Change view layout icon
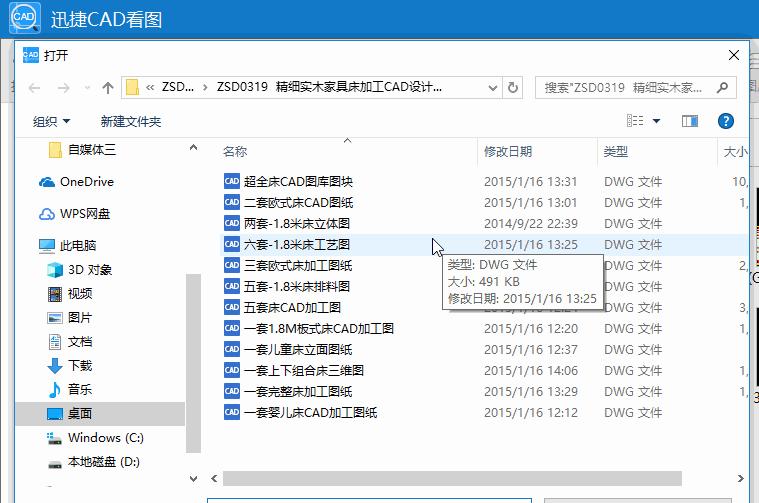This screenshot has width=759, height=503. [635, 121]
